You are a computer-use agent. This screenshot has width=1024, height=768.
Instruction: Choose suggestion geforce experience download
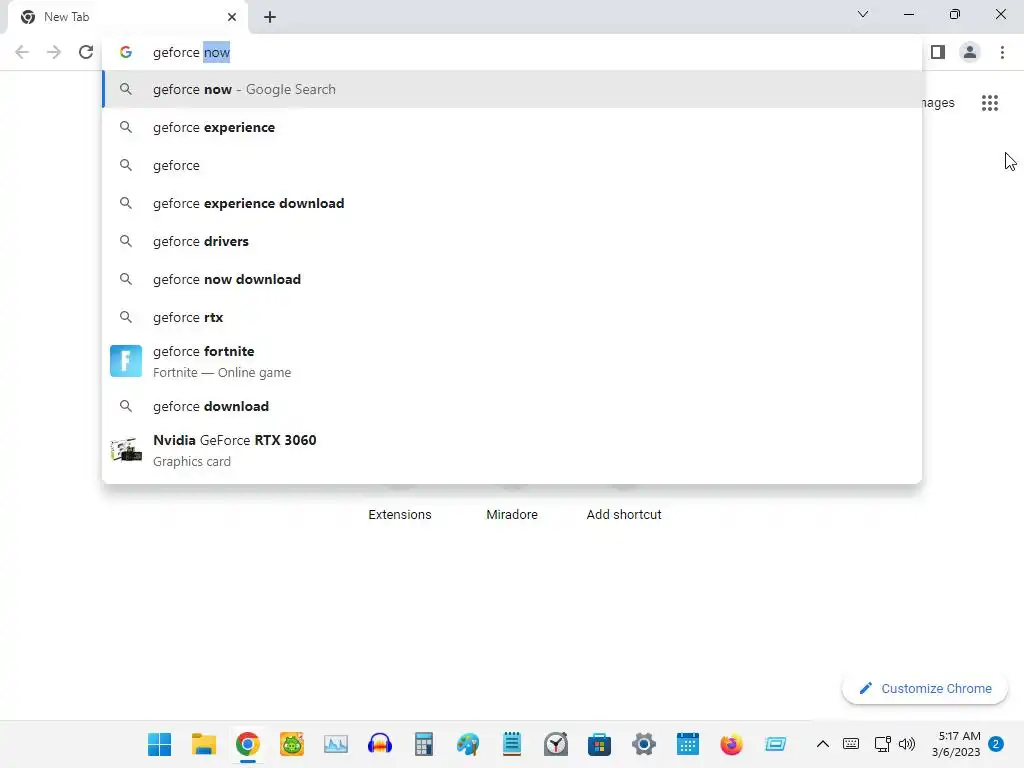point(512,203)
